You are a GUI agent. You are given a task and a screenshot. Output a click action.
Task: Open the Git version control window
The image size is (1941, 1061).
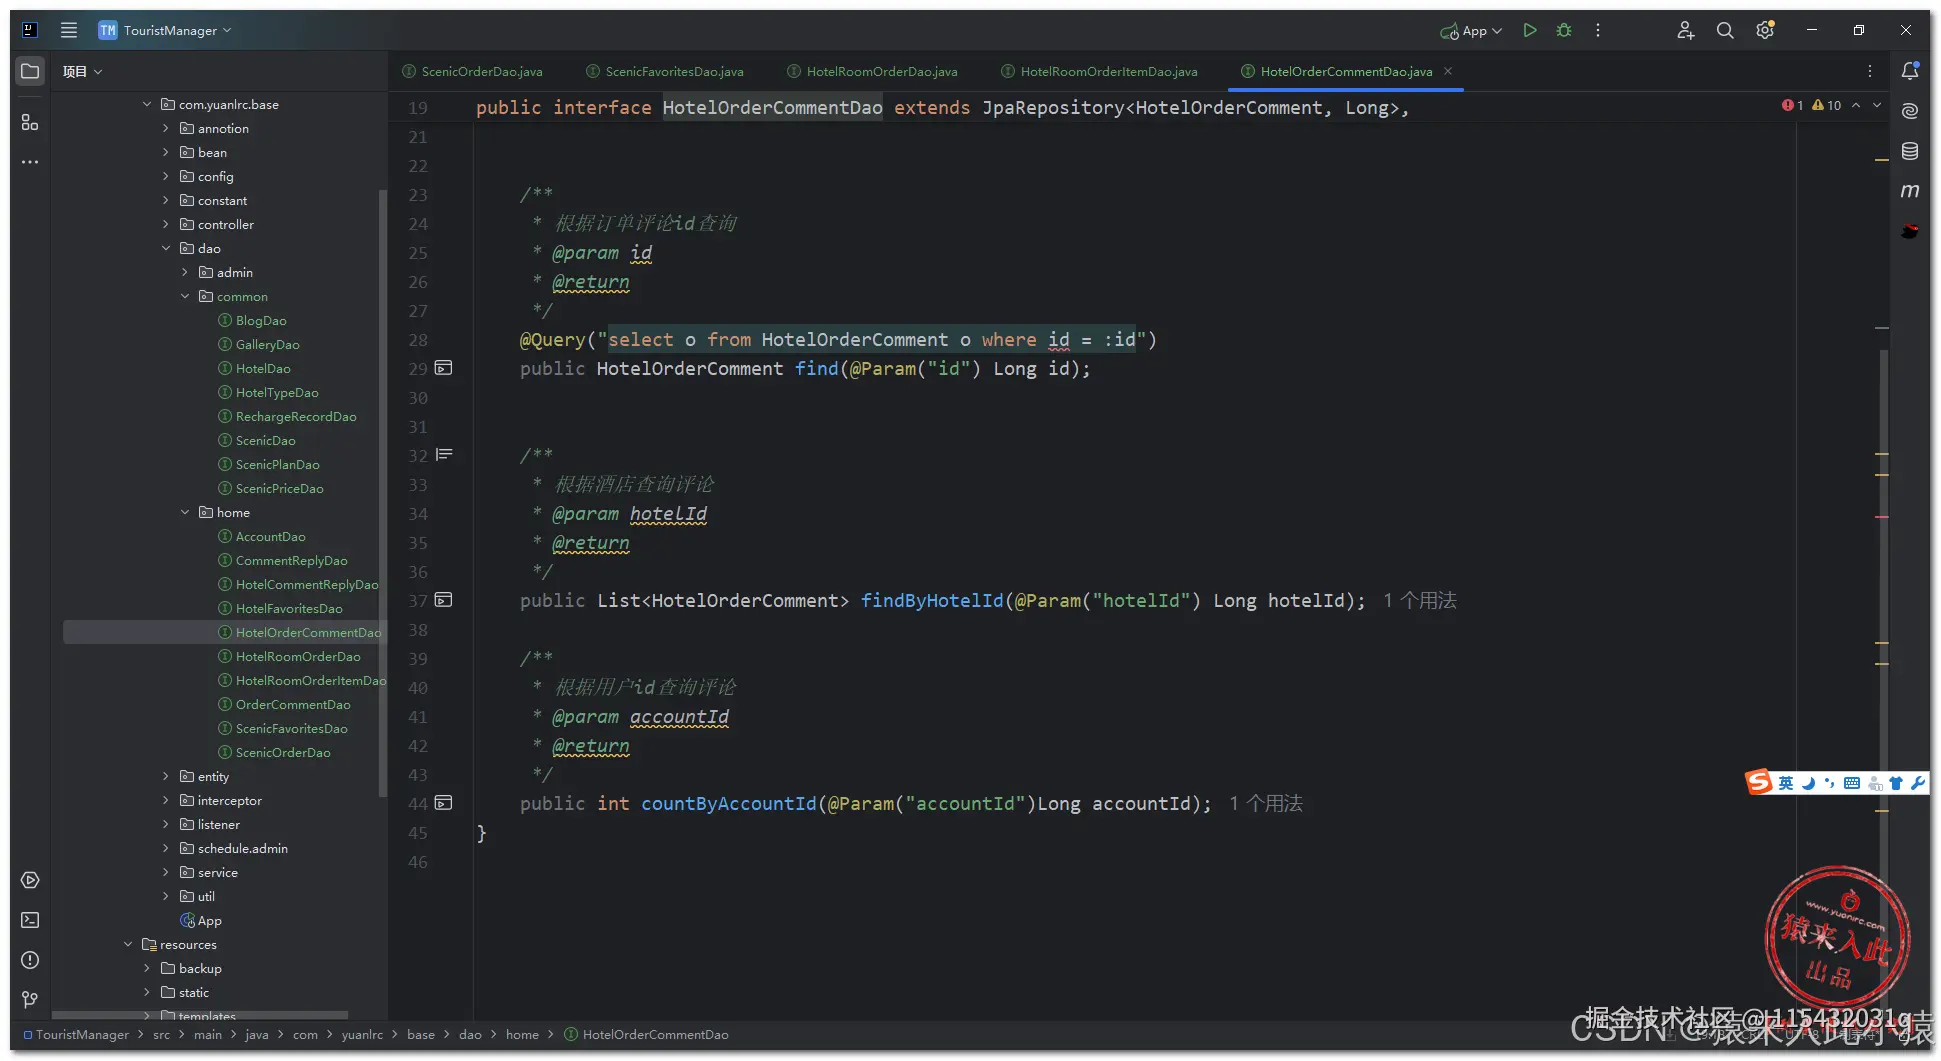[30, 1000]
